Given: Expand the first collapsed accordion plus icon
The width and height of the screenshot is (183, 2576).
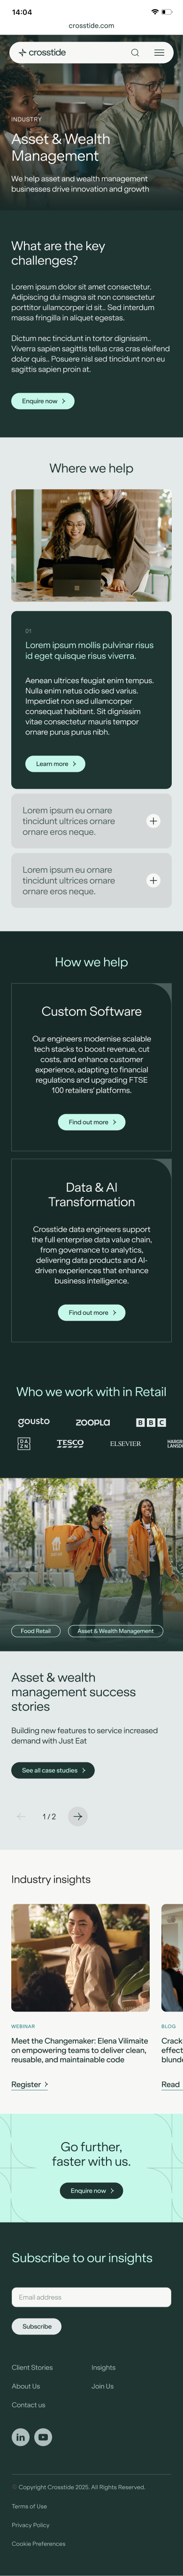Looking at the screenshot, I should [x=153, y=821].
